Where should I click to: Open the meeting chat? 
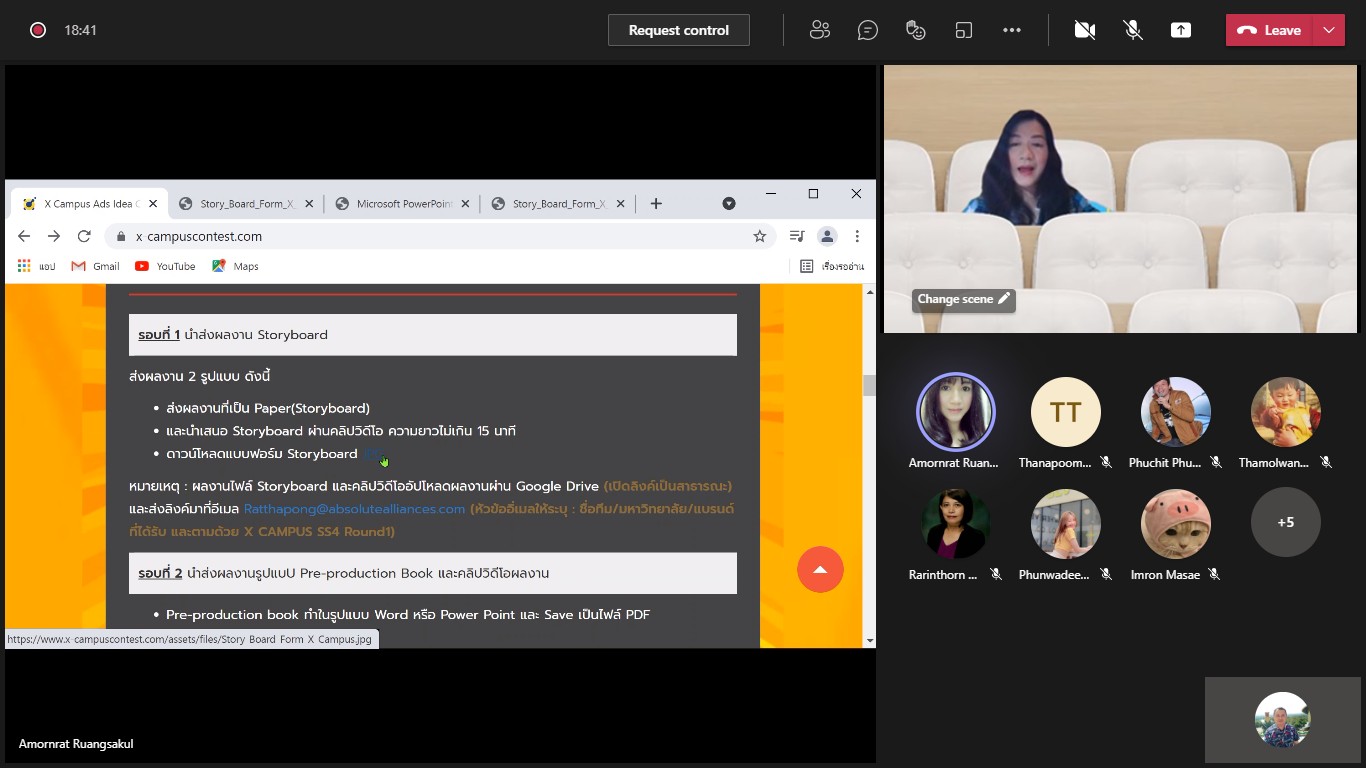click(x=868, y=30)
